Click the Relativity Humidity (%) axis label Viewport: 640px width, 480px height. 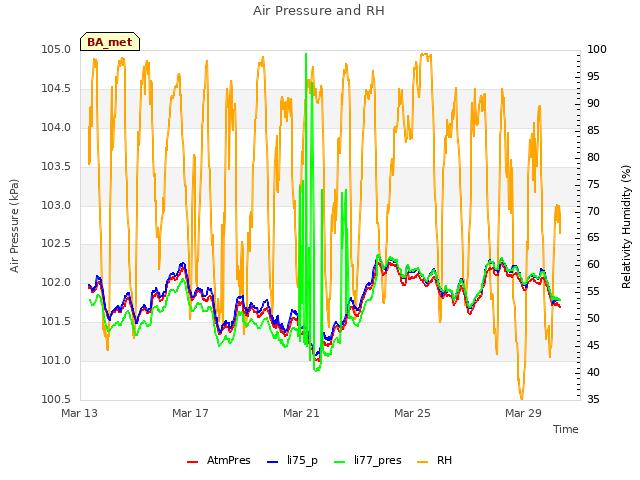click(626, 227)
